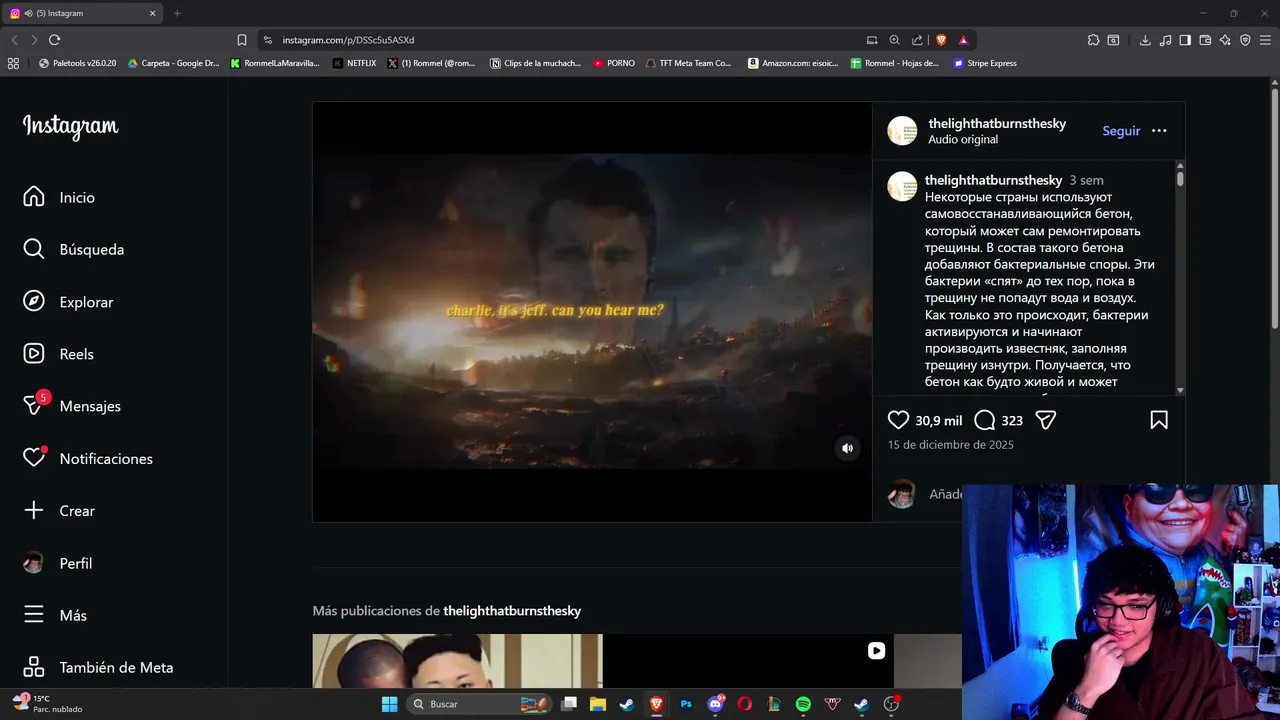Follow the account with the Seguir button
This screenshot has height=720, width=1280.
[1121, 131]
